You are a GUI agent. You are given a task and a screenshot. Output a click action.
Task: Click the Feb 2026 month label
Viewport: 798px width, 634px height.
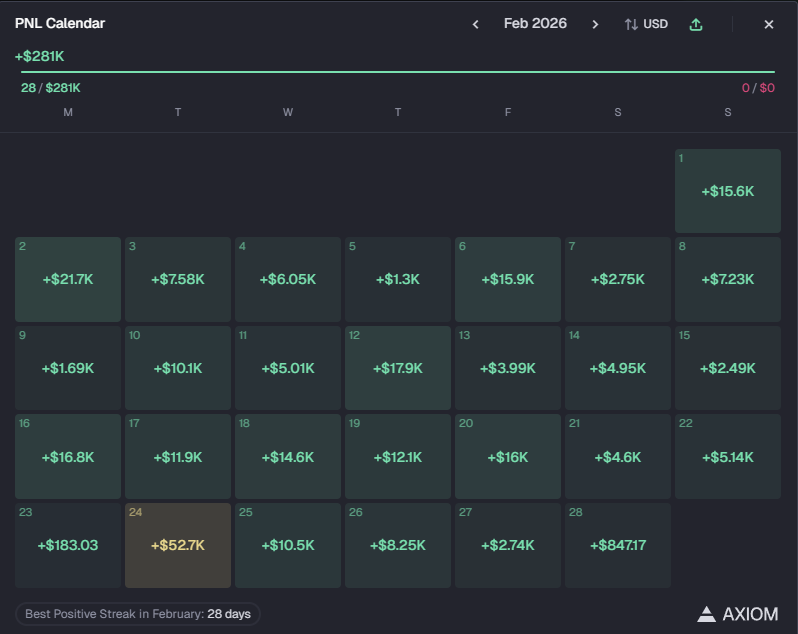click(535, 23)
